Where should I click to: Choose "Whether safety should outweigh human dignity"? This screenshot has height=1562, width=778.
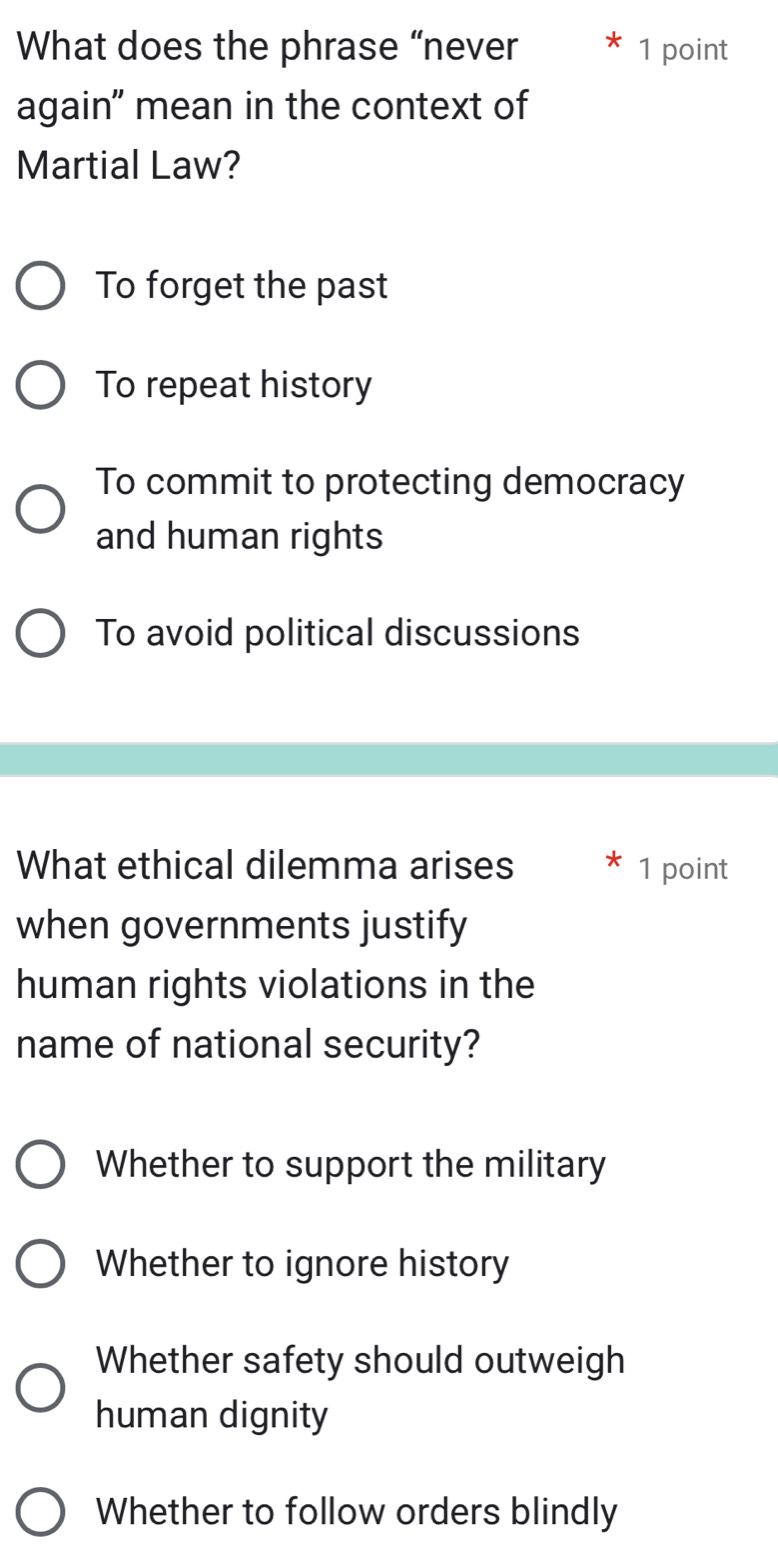[x=40, y=1388]
